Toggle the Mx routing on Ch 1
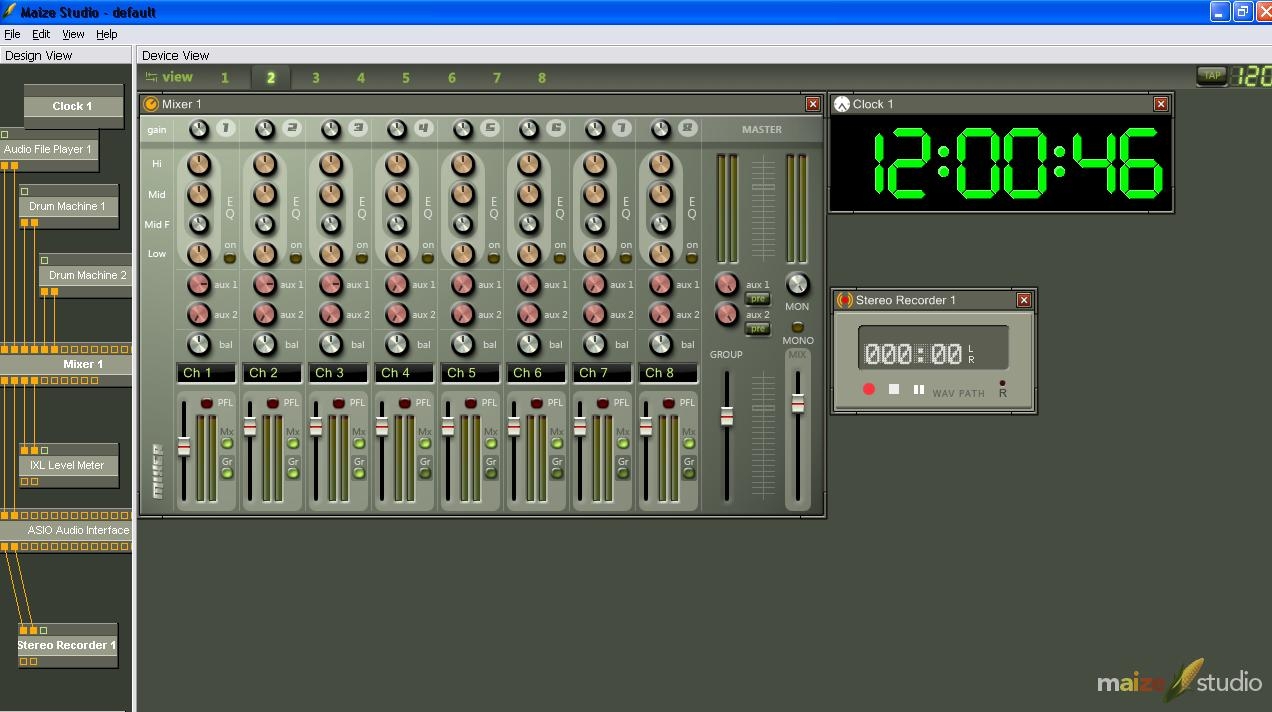1272x712 pixels. tap(227, 444)
